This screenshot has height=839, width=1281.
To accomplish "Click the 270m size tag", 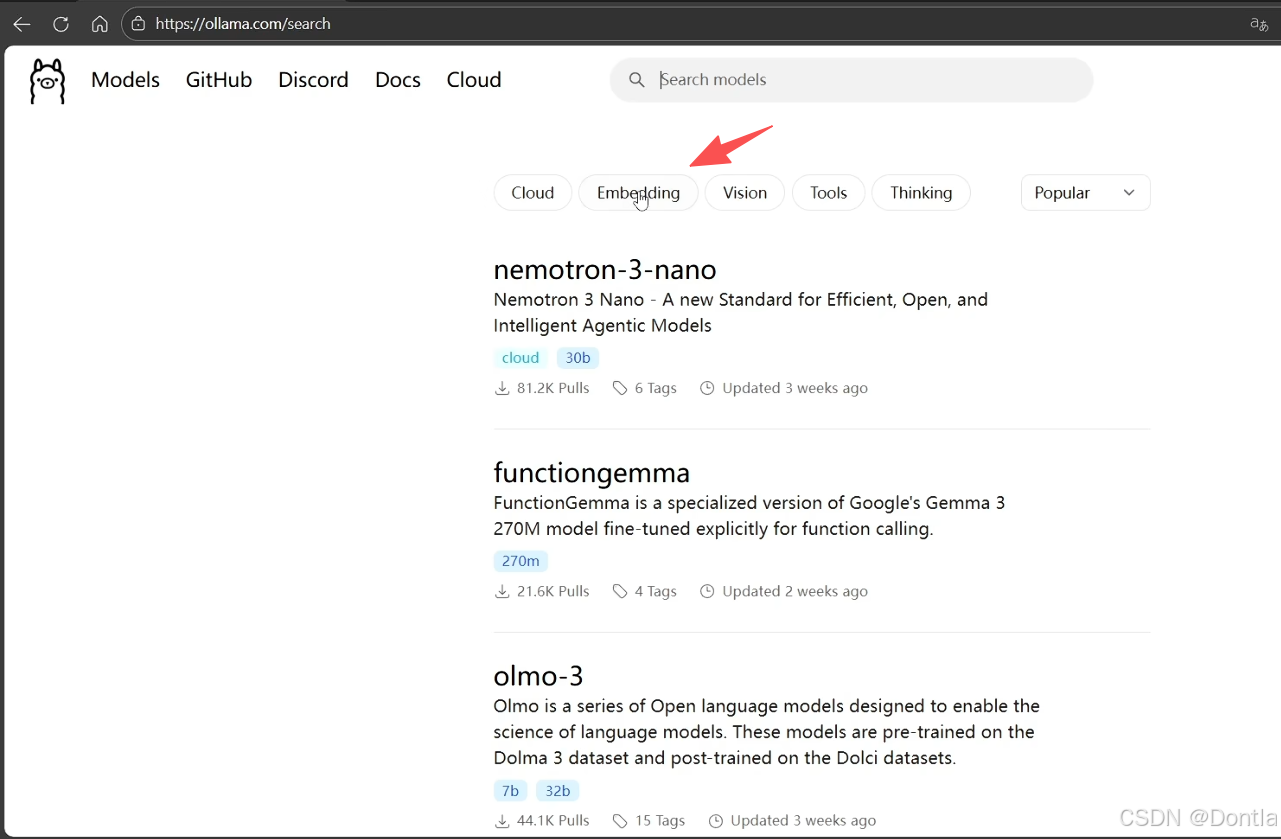I will pyautogui.click(x=521, y=561).
